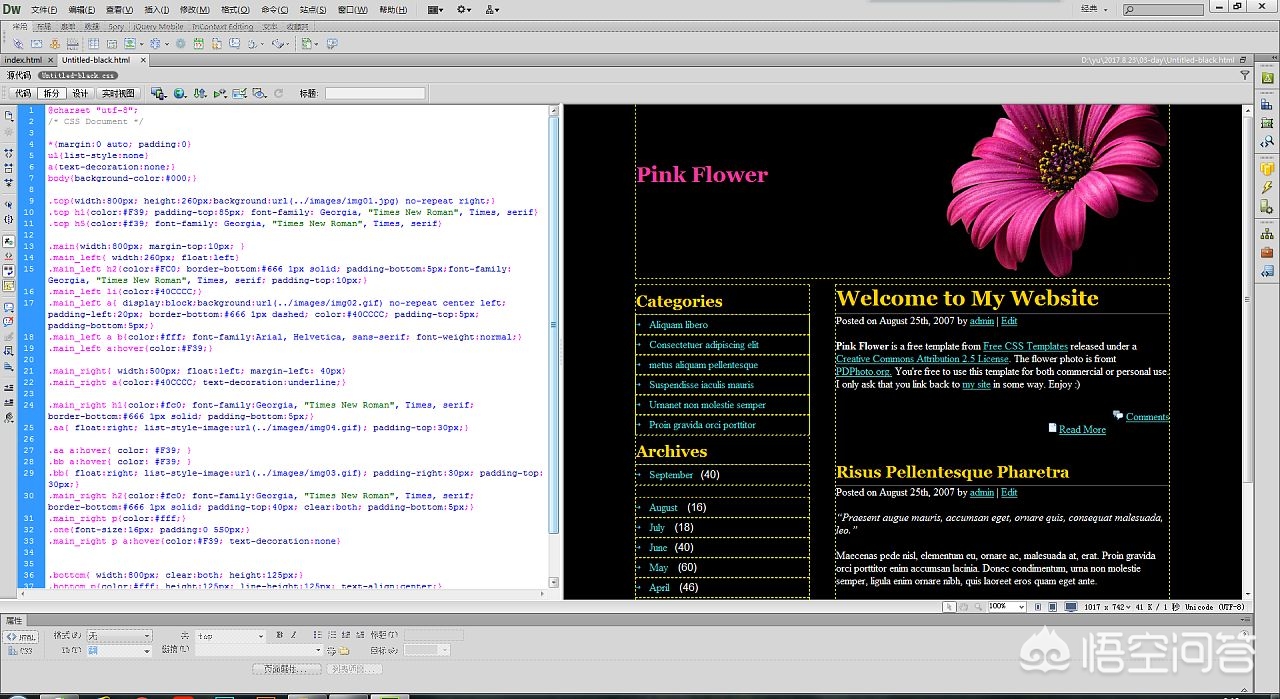Open the site management icon menu in title bar

click(491, 9)
